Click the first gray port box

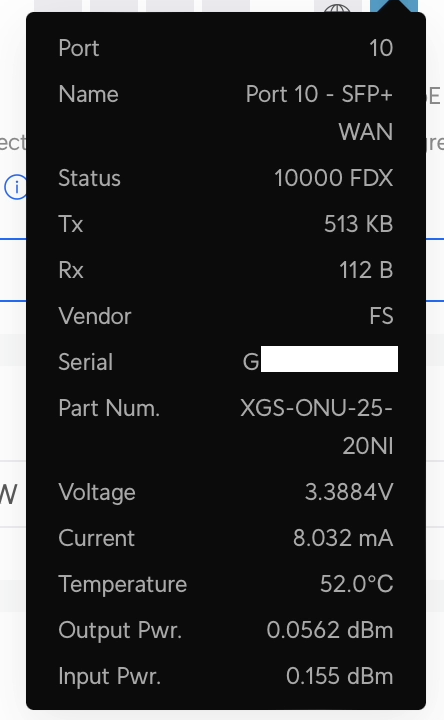58,6
